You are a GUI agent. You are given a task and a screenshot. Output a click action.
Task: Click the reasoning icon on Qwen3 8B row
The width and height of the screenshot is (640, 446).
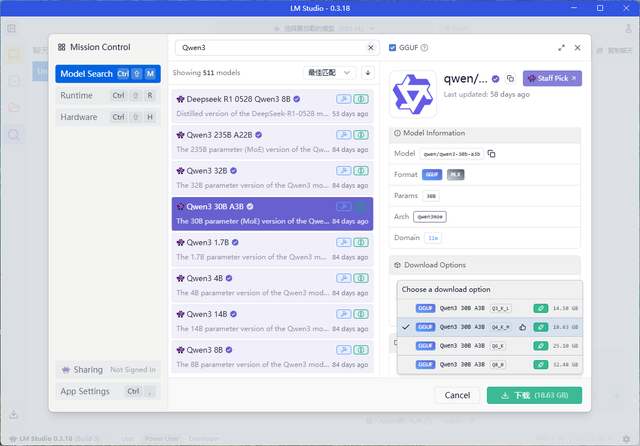[361, 350]
